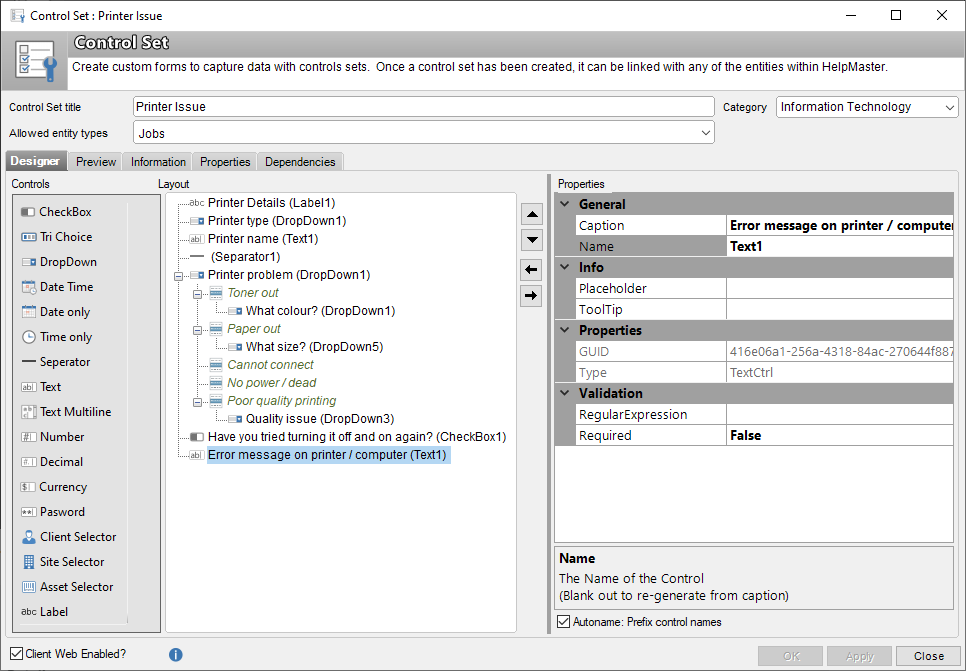Select the CheckBox control

(x=60, y=211)
